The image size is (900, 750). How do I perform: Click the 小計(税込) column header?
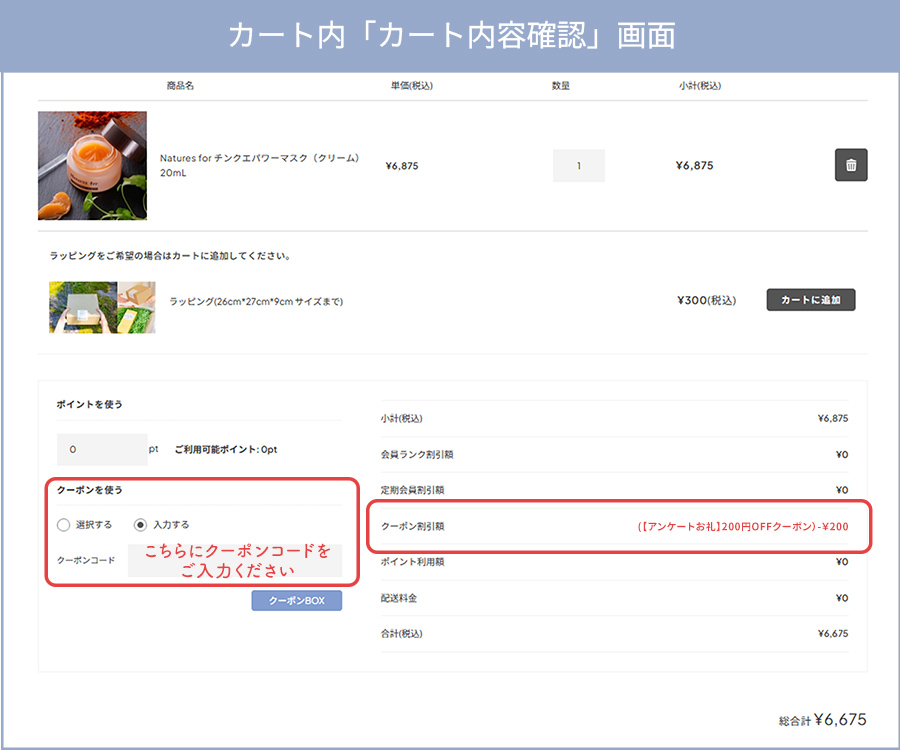(x=700, y=86)
